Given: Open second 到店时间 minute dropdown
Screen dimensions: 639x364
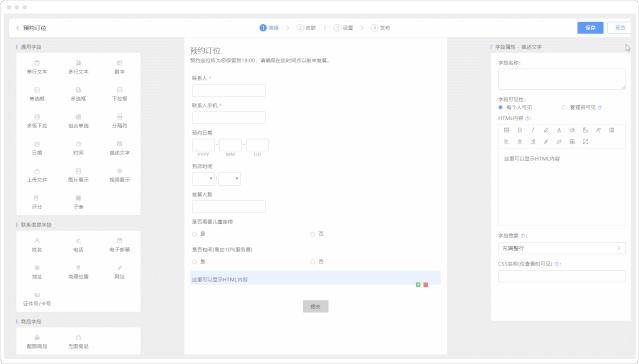Looking at the screenshot, I should [229, 179].
